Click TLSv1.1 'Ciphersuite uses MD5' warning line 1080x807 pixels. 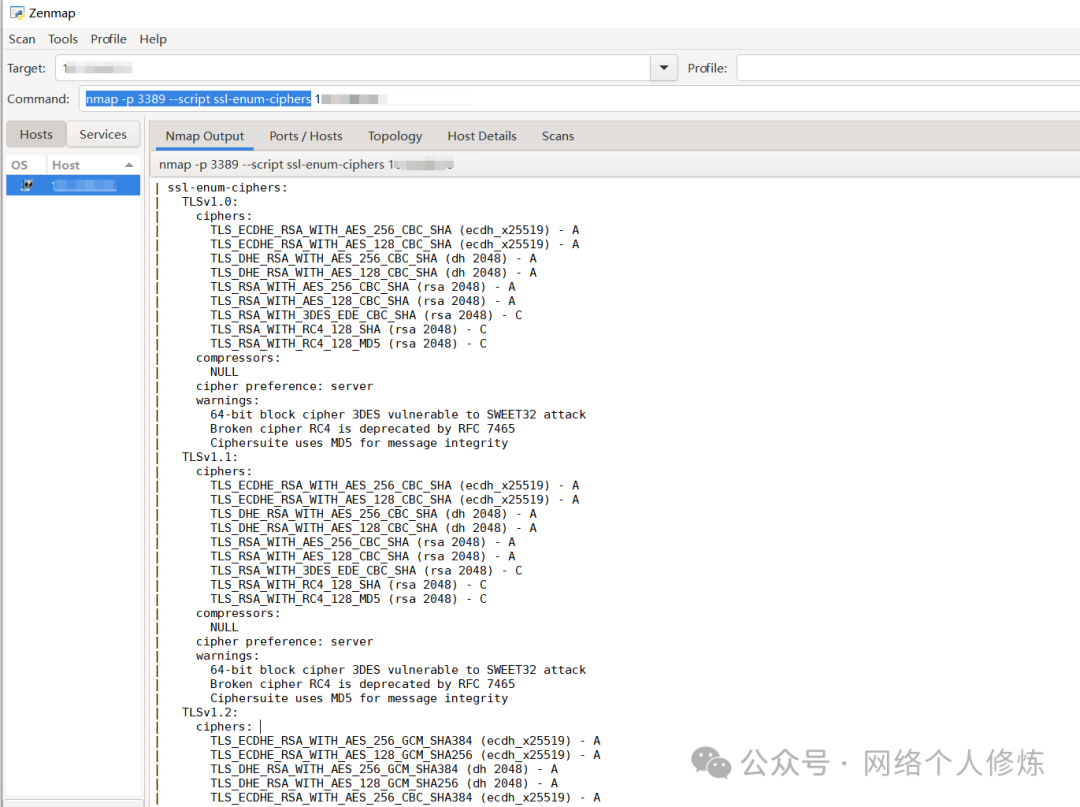click(359, 698)
